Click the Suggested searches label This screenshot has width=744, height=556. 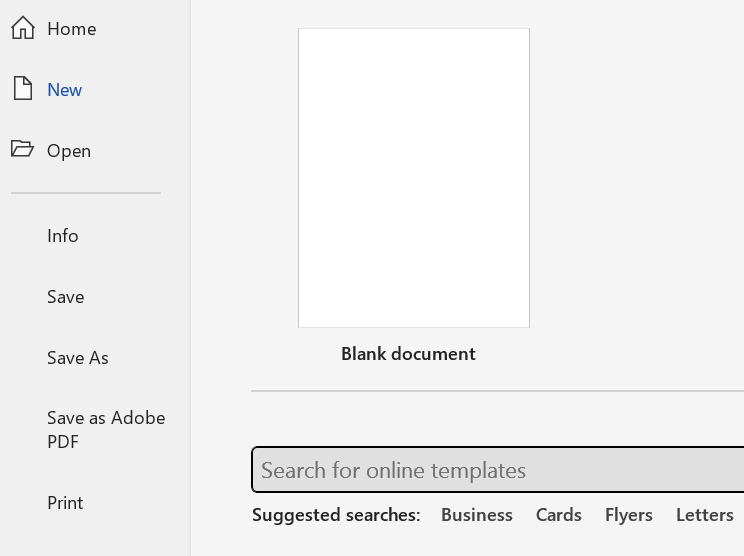click(x=336, y=515)
